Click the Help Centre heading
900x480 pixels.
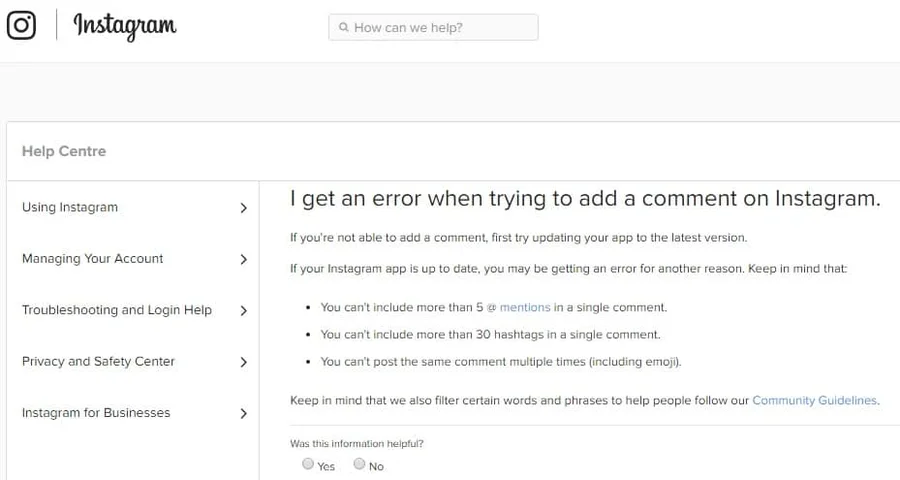64,152
